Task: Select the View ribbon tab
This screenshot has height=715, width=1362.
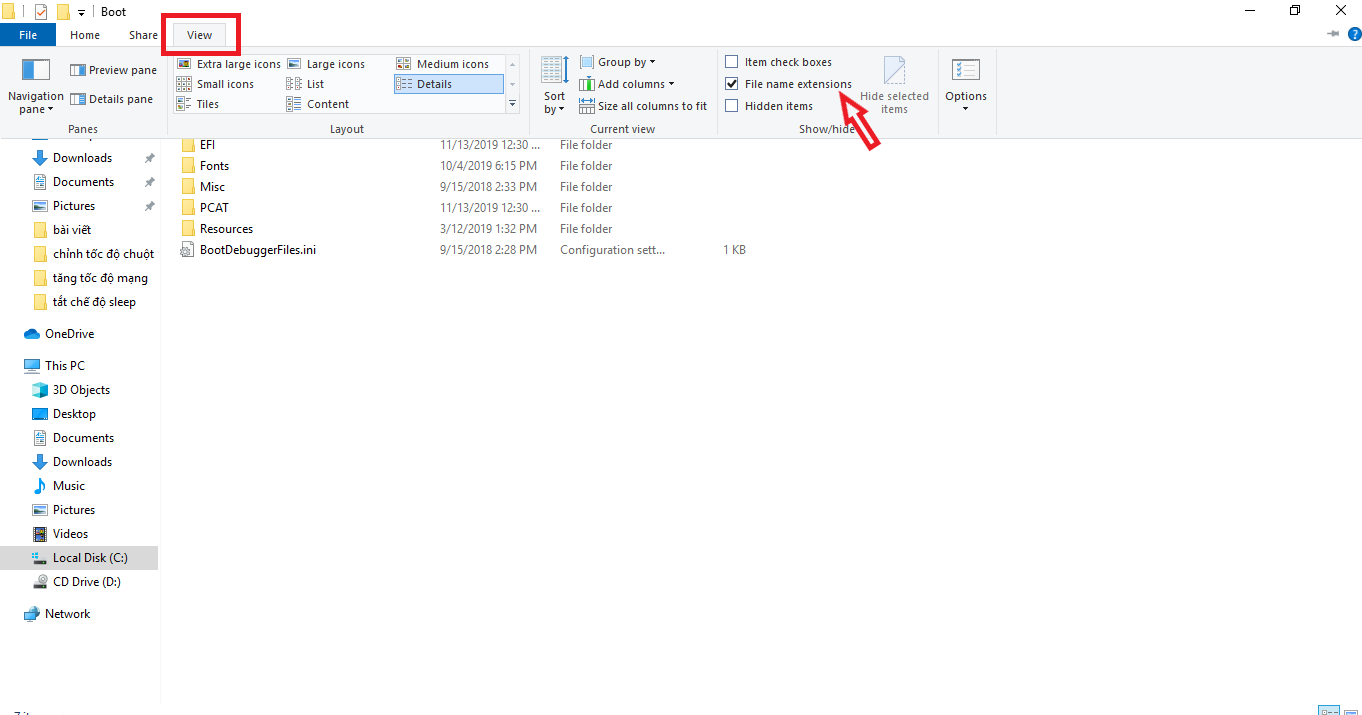Action: tap(200, 35)
